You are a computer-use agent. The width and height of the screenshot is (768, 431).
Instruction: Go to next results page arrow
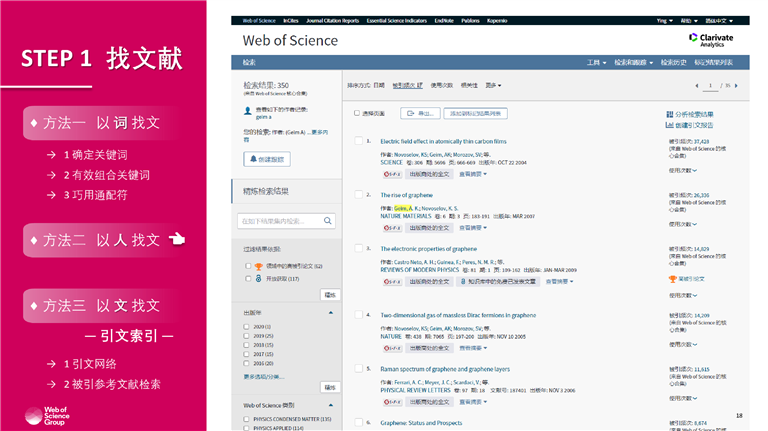pyautogui.click(x=736, y=86)
